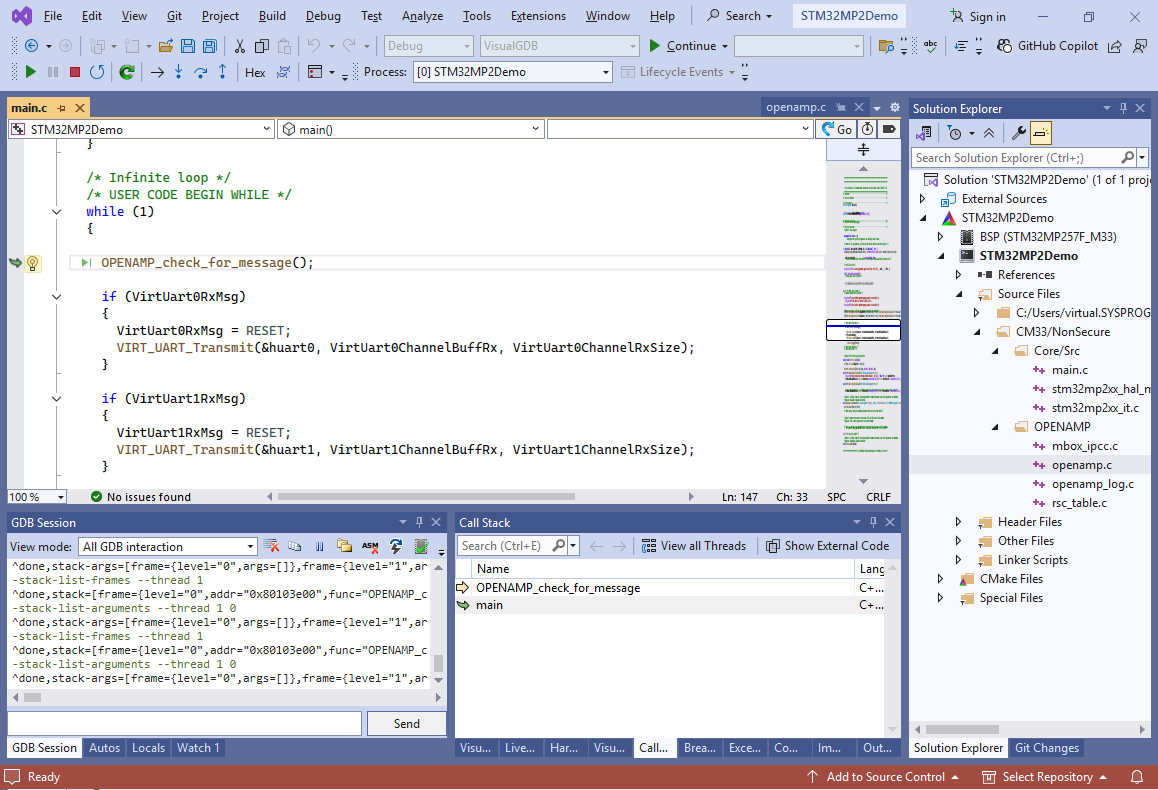
Task: Click Step Out icon
Action: [x=222, y=72]
